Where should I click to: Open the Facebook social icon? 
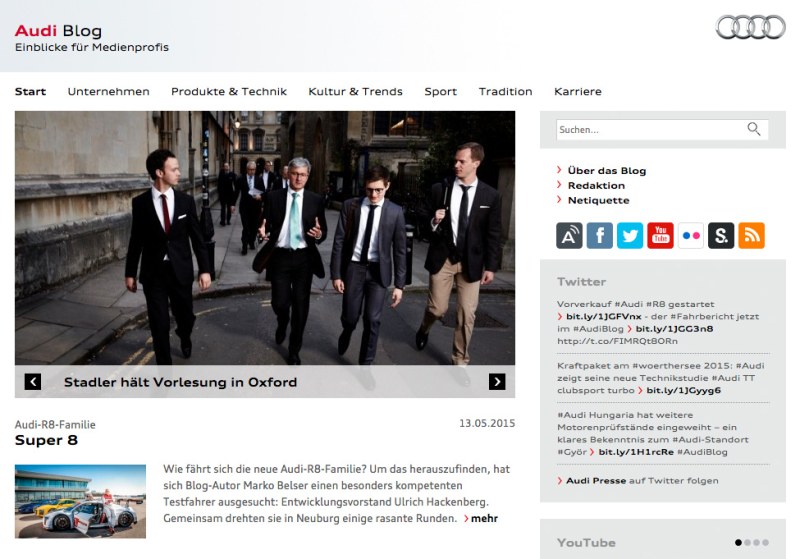599,236
